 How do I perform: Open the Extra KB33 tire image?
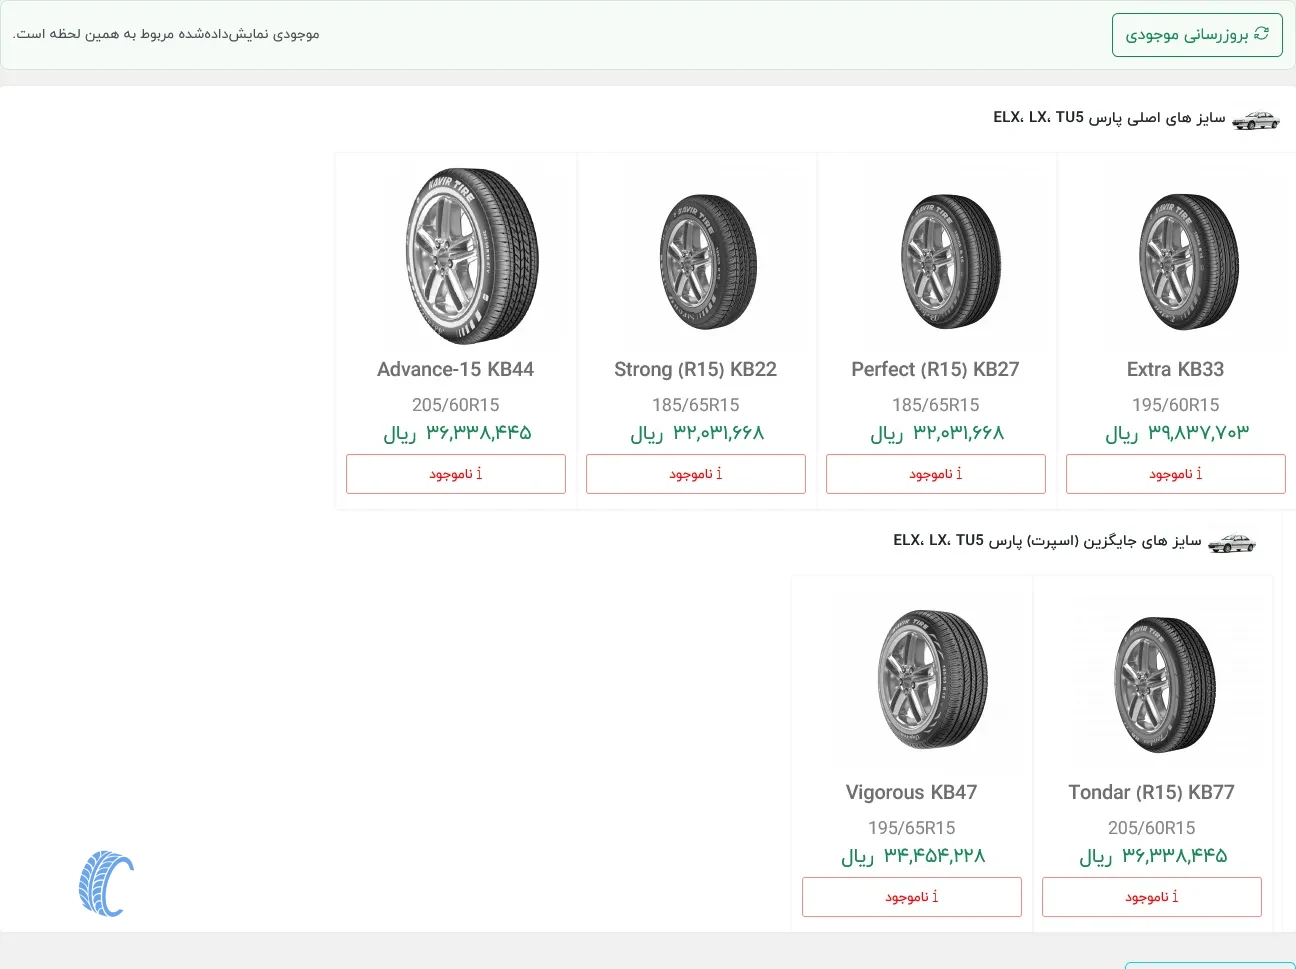point(1189,262)
